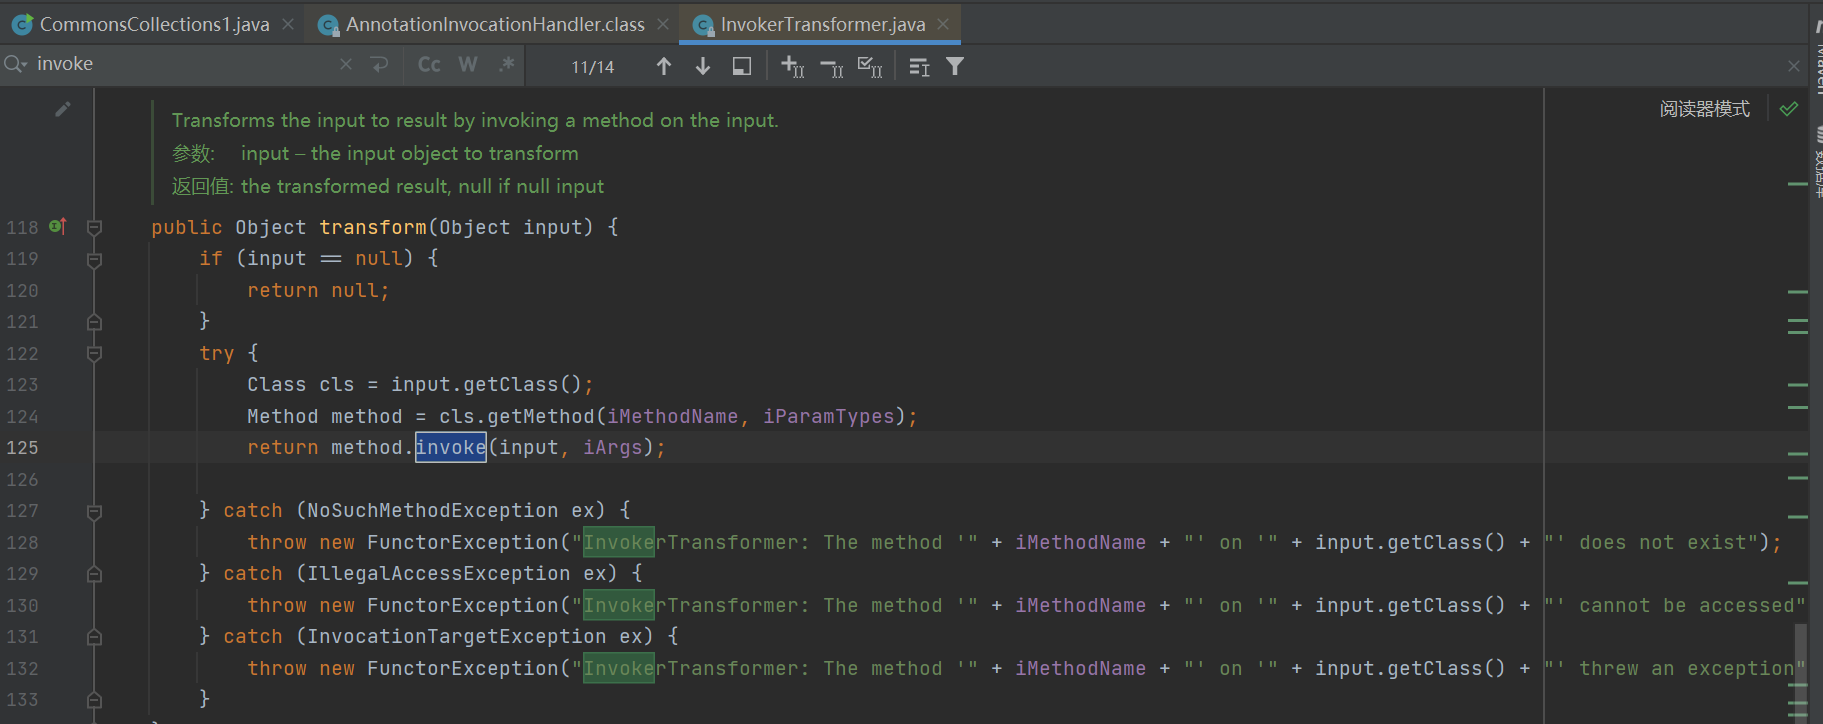Click the green inspections checkmark icon

1789,108
